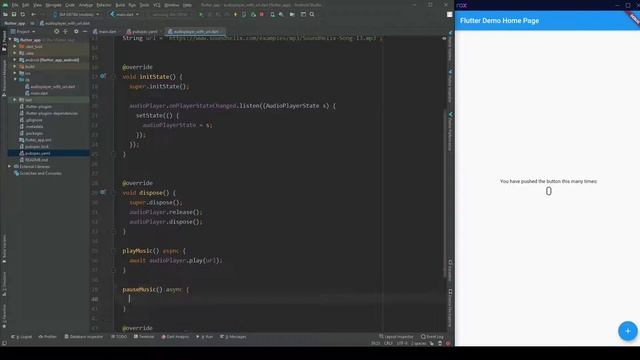Select pubspec.lock in project tree

34,147
